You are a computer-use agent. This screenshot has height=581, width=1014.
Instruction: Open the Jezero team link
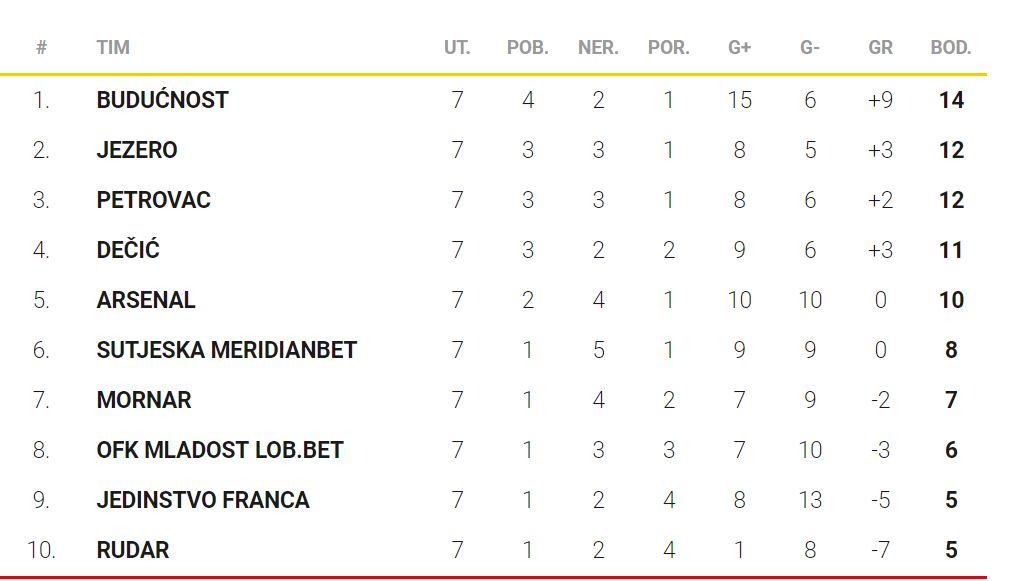coord(137,150)
